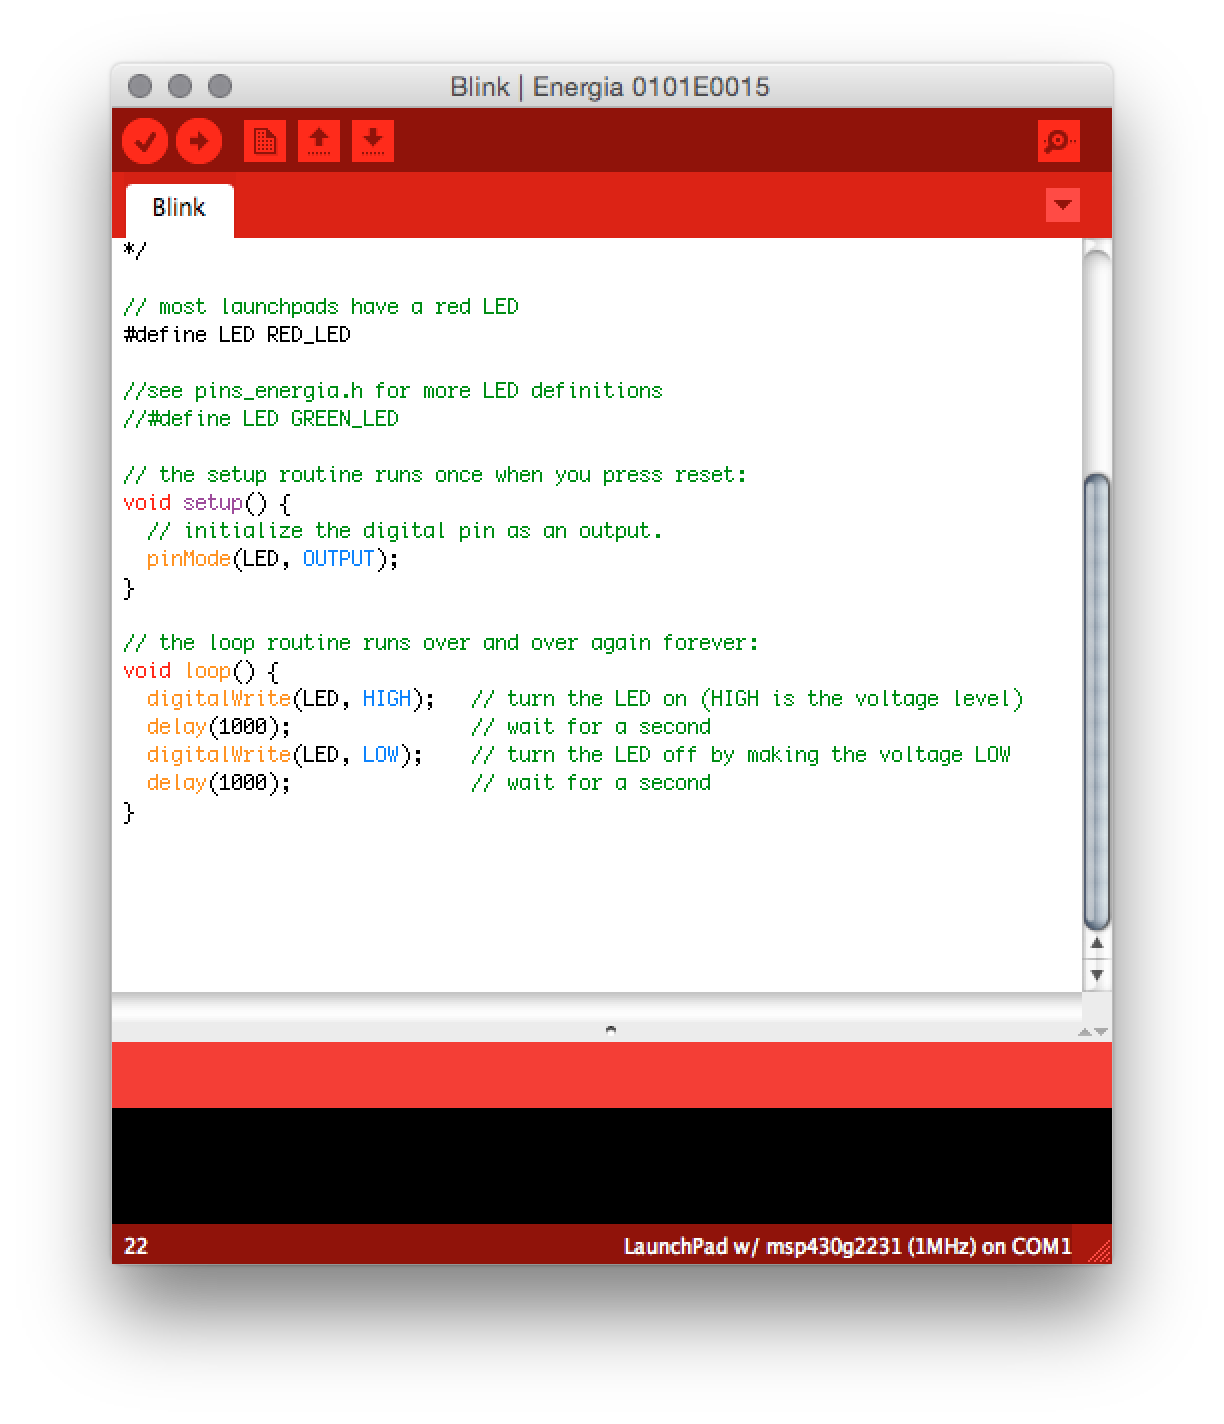Image resolution: width=1224 pixels, height=1424 pixels.
Task: Click the '// turn the LED off' comment
Action: (x=741, y=754)
